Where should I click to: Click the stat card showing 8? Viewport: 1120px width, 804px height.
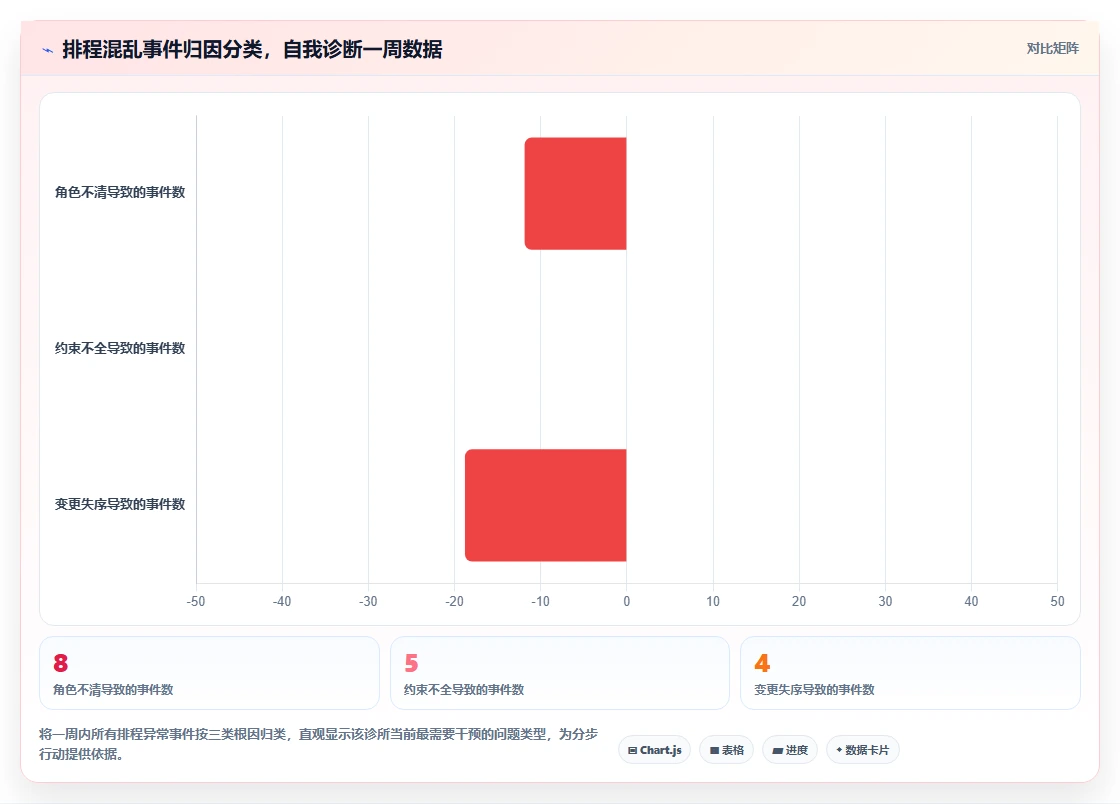click(209, 673)
